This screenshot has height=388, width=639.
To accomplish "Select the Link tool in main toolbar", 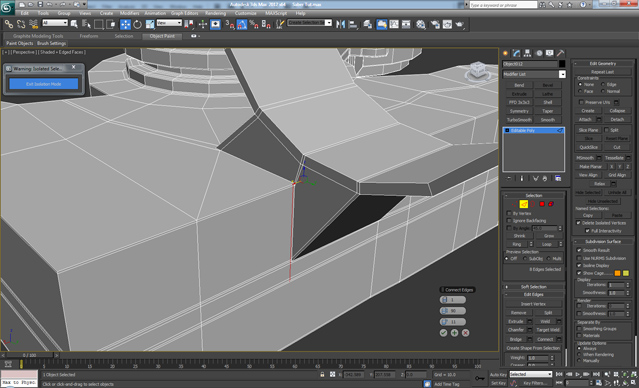I will pos(9,24).
